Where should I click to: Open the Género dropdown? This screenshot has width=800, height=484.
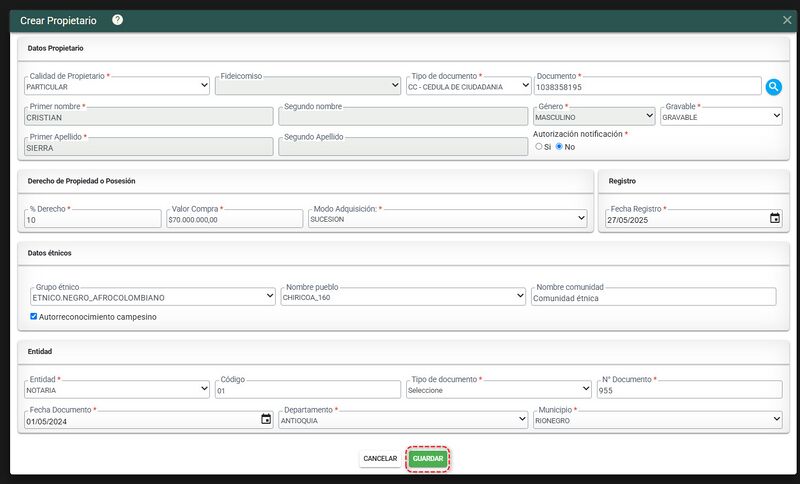coord(594,116)
